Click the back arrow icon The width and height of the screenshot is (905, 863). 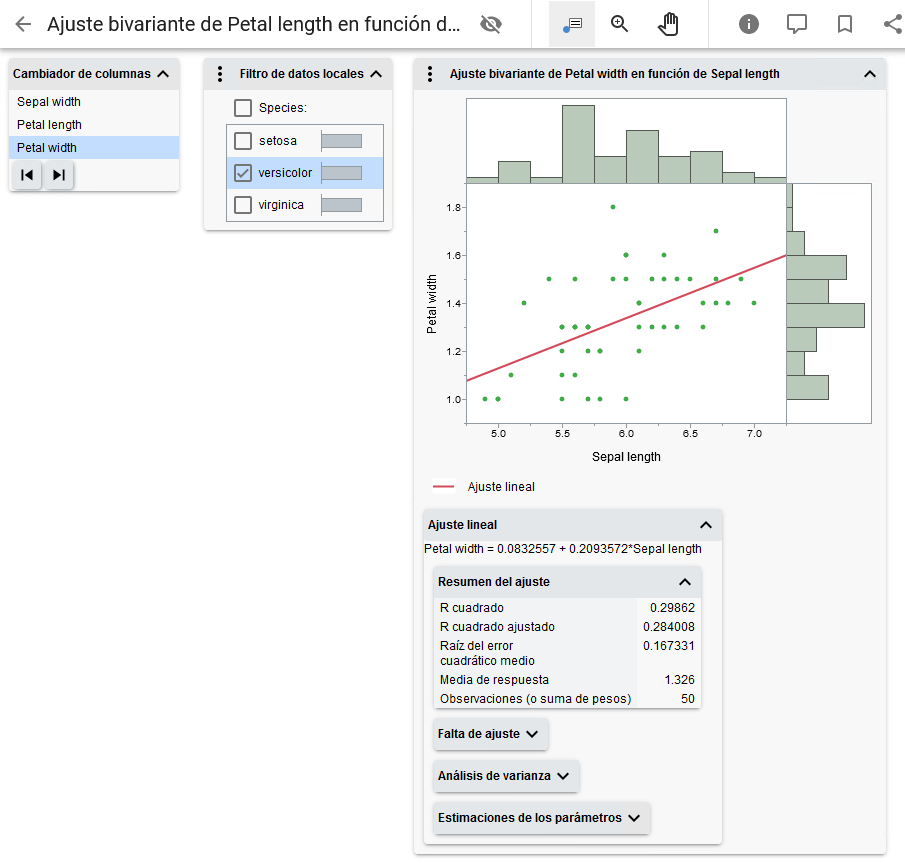pyautogui.click(x=23, y=24)
